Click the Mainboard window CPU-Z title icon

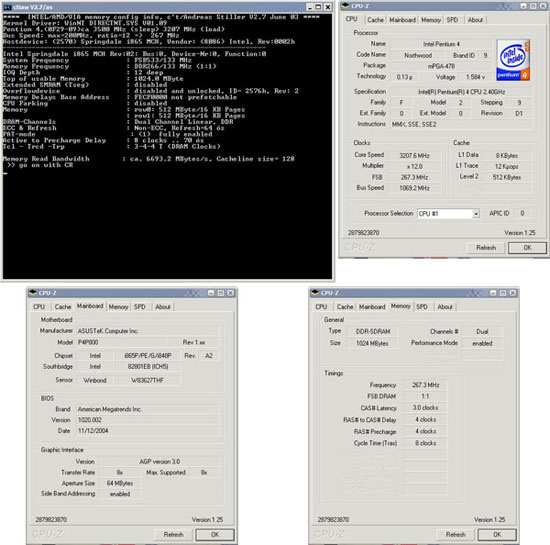tap(33, 292)
